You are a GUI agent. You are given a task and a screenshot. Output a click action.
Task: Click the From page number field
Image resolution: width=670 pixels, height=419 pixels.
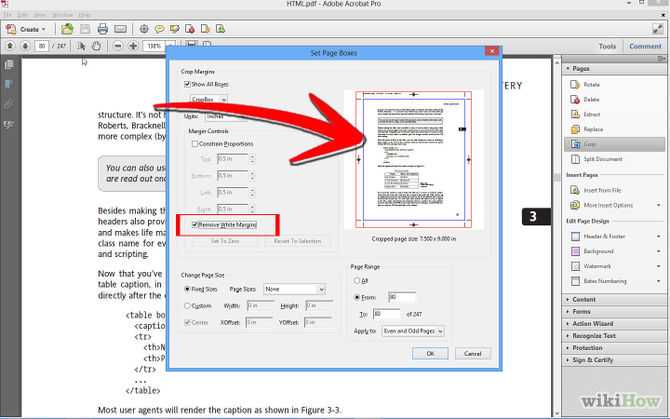402,297
